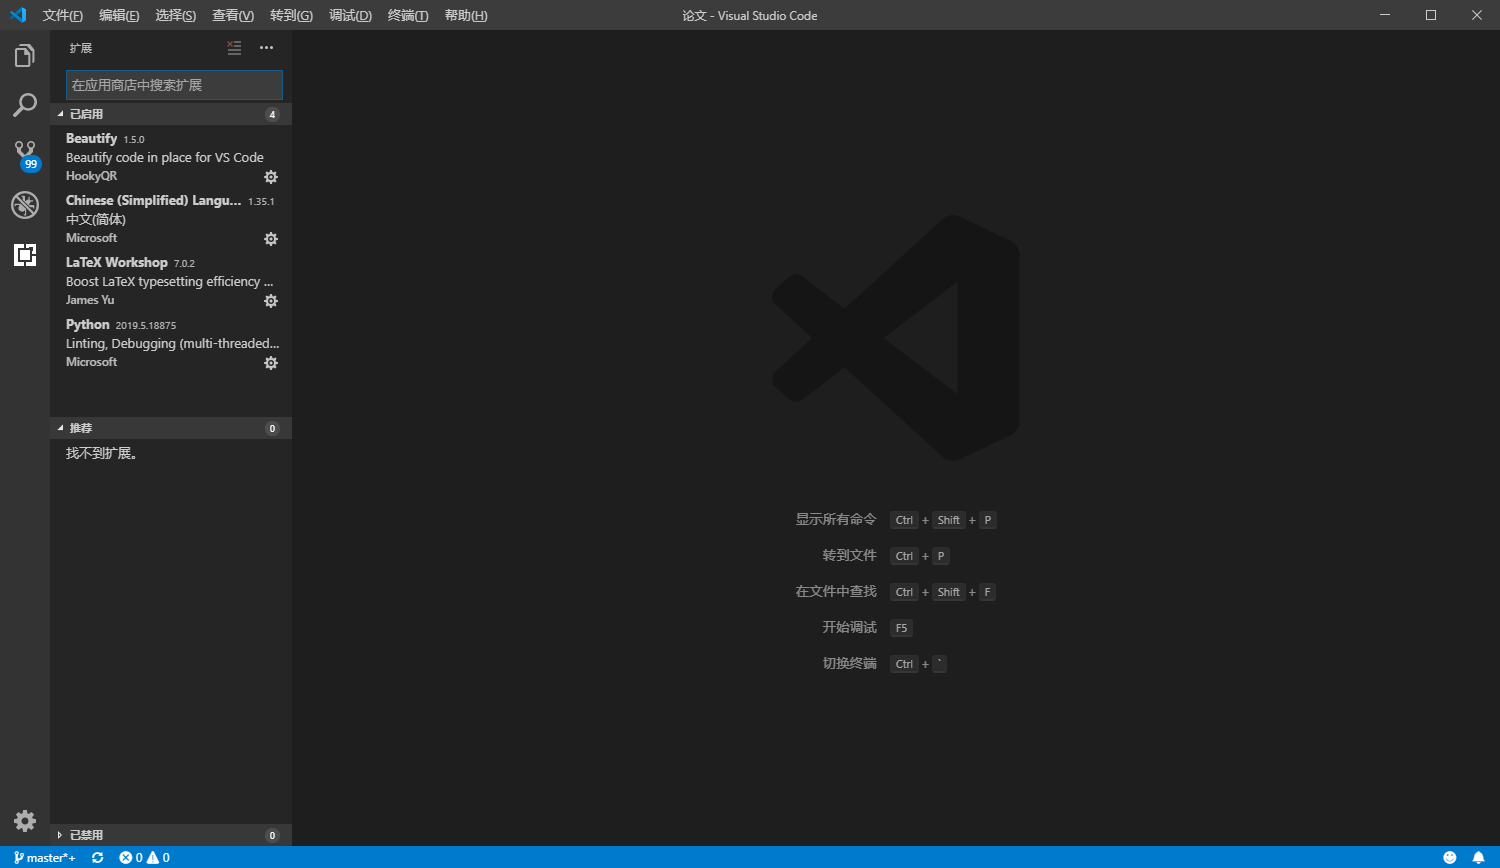Image resolution: width=1500 pixels, height=868 pixels.
Task: Open the 选择(S) menu
Action: coord(176,15)
